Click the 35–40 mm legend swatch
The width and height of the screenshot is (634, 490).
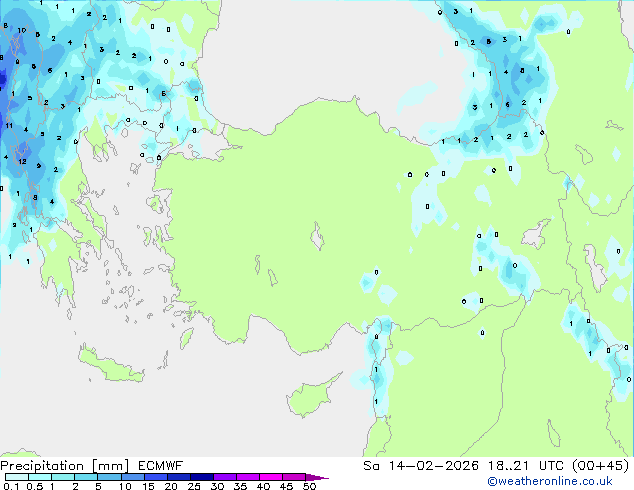point(247,477)
